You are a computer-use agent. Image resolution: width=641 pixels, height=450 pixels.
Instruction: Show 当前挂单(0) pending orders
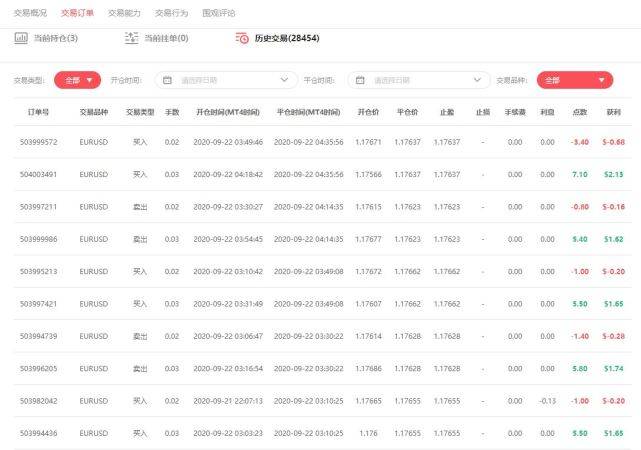coord(166,38)
